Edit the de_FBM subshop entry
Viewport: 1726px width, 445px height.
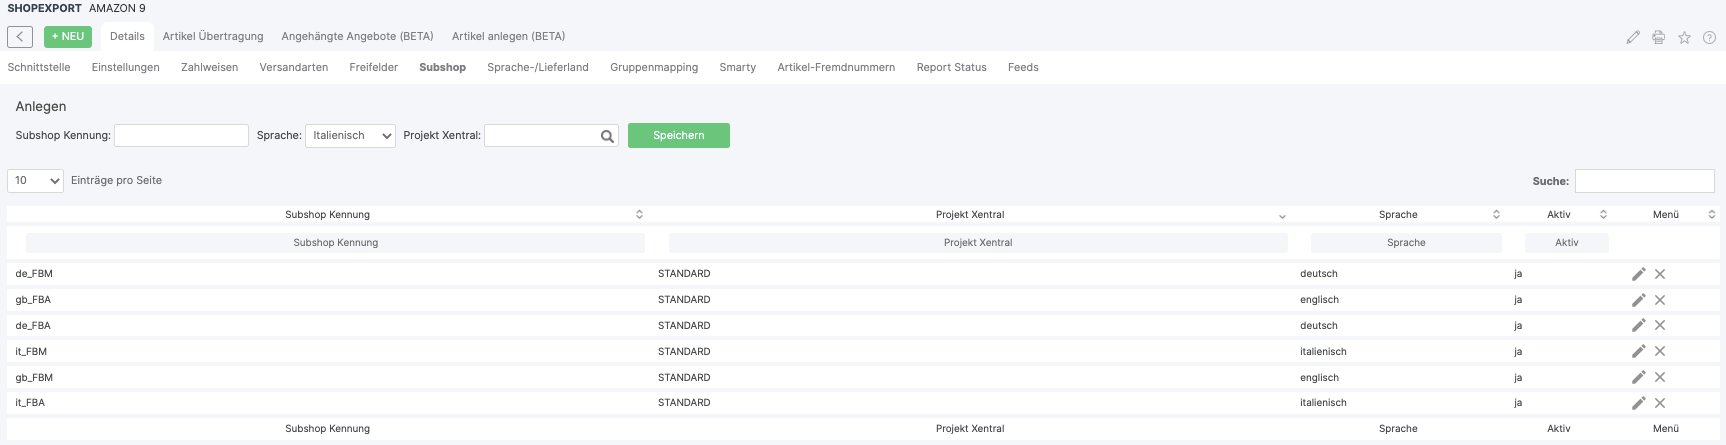[x=1638, y=274]
